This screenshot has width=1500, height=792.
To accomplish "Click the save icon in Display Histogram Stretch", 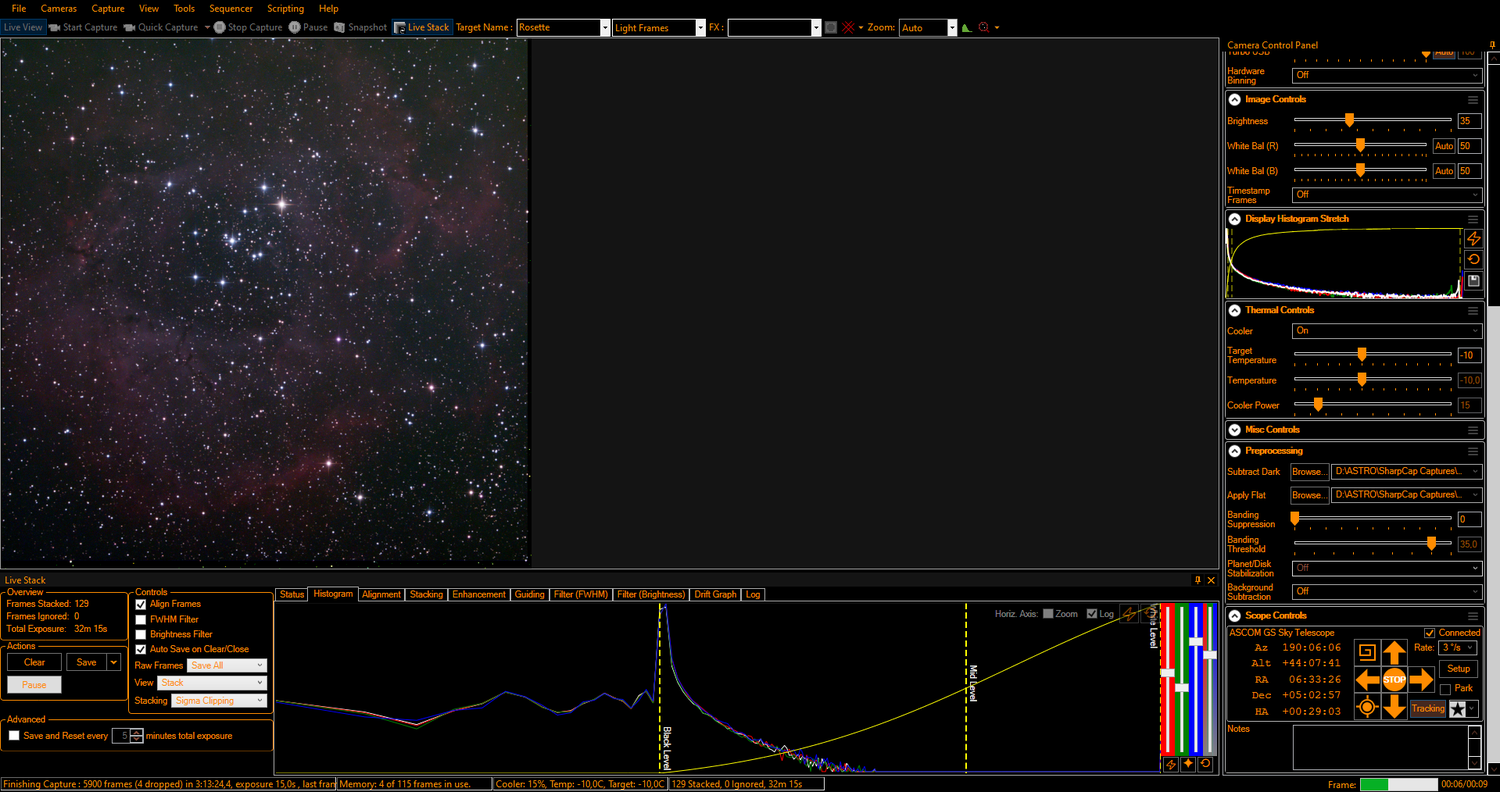I will tap(1473, 281).
